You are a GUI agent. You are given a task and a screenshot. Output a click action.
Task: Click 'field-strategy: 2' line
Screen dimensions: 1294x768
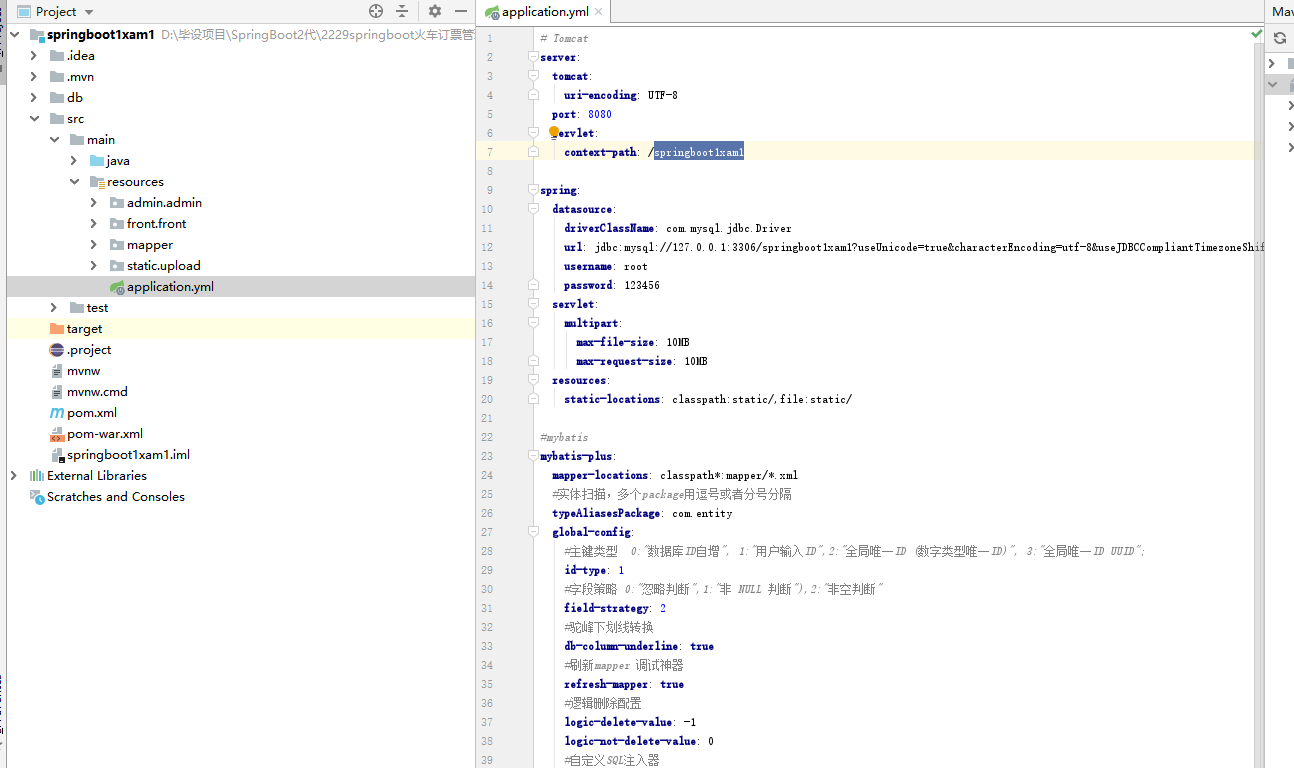click(x=615, y=608)
